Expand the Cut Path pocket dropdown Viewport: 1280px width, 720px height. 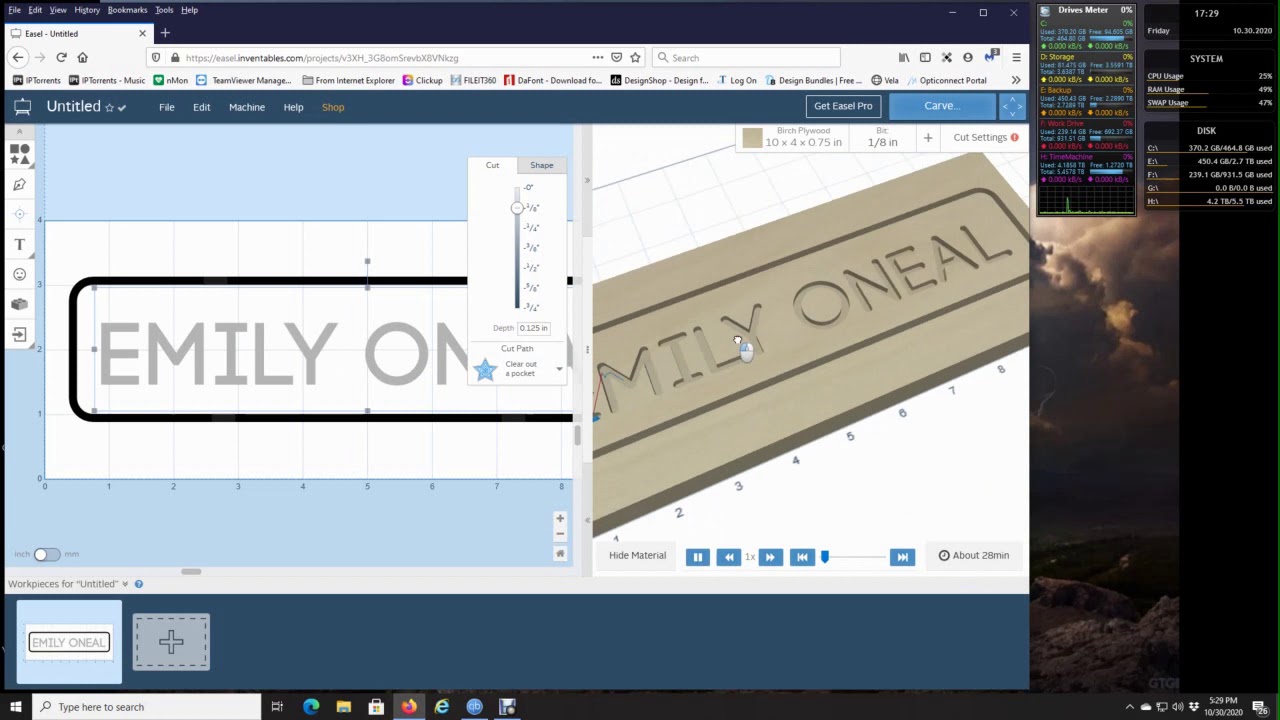[x=559, y=369]
